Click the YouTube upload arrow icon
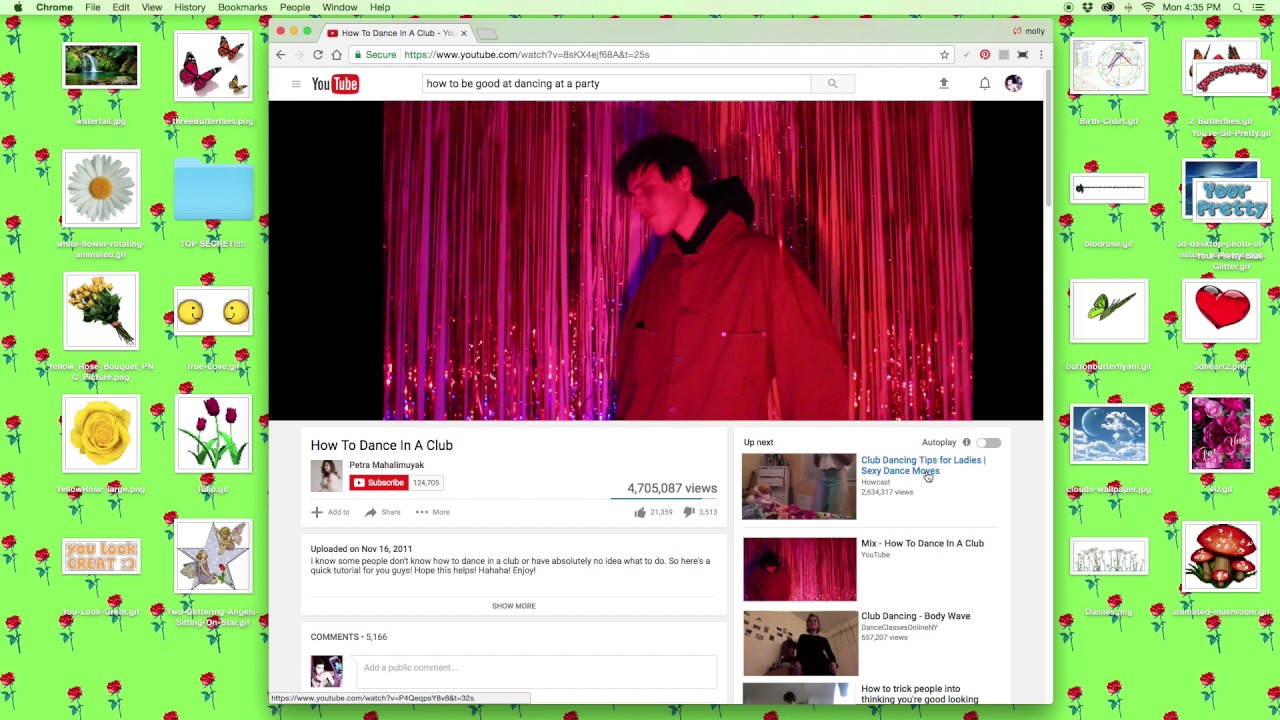1280x720 pixels. 943,84
